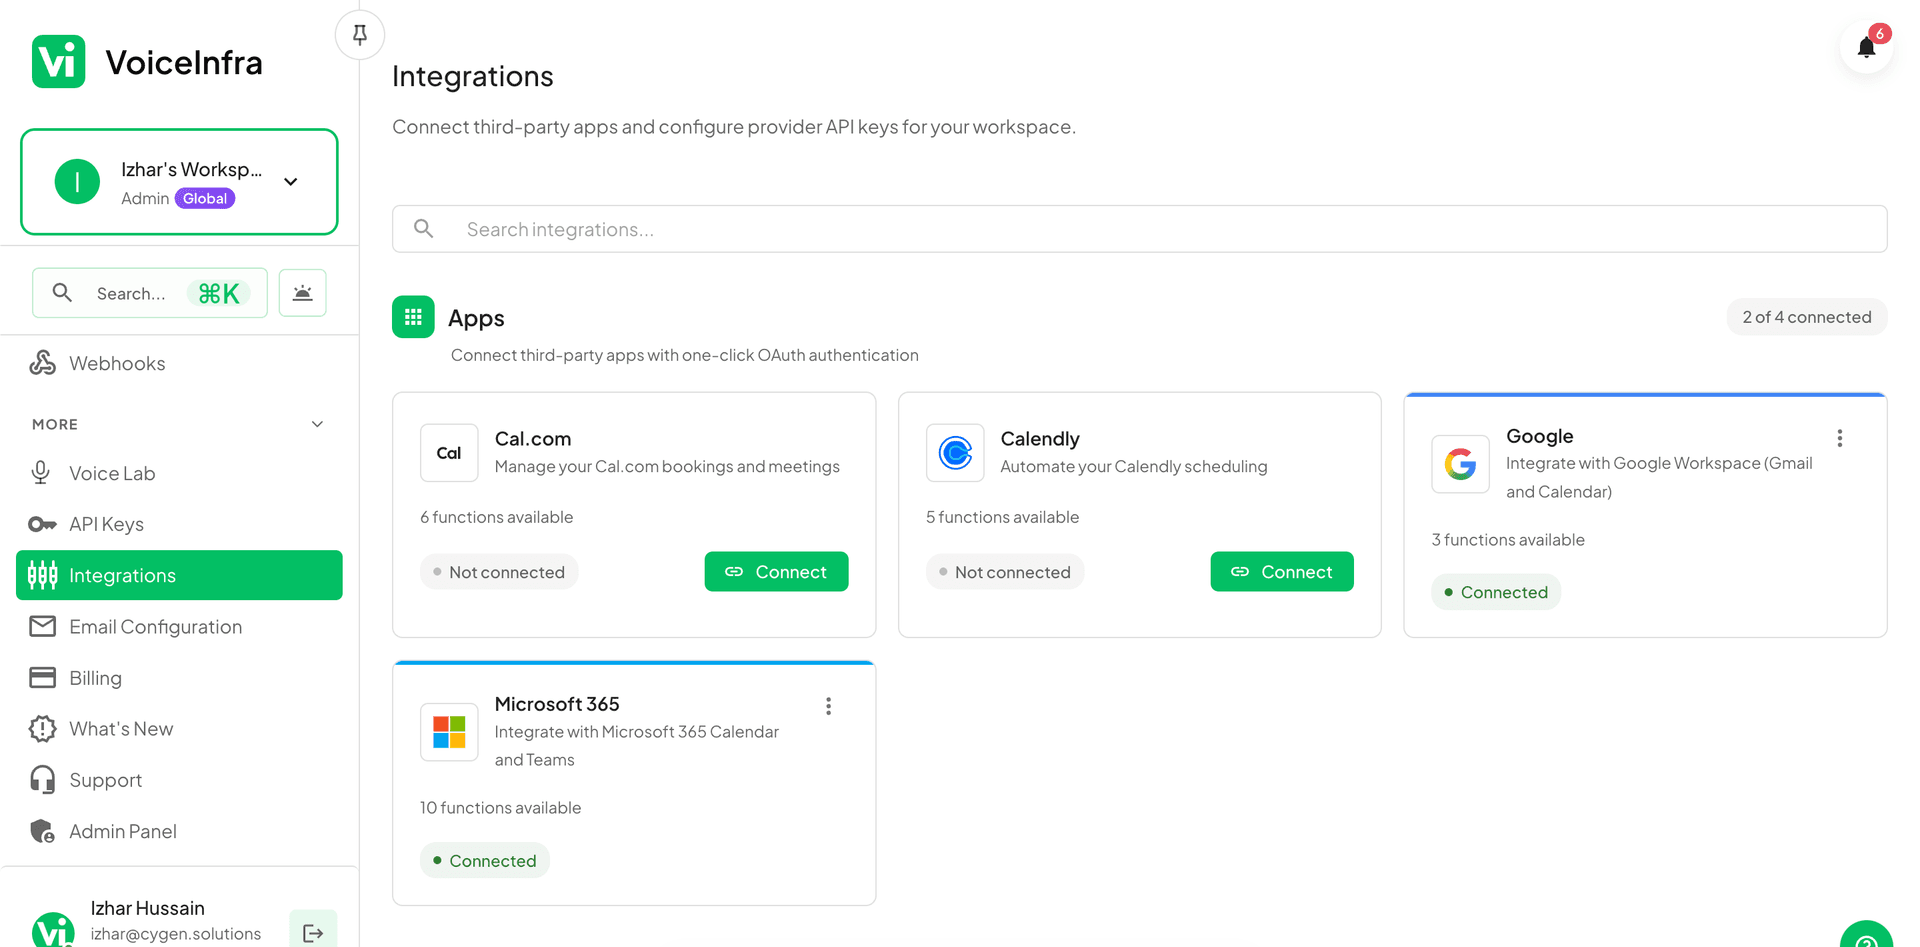Collapse the MORE section chevron

(x=317, y=424)
